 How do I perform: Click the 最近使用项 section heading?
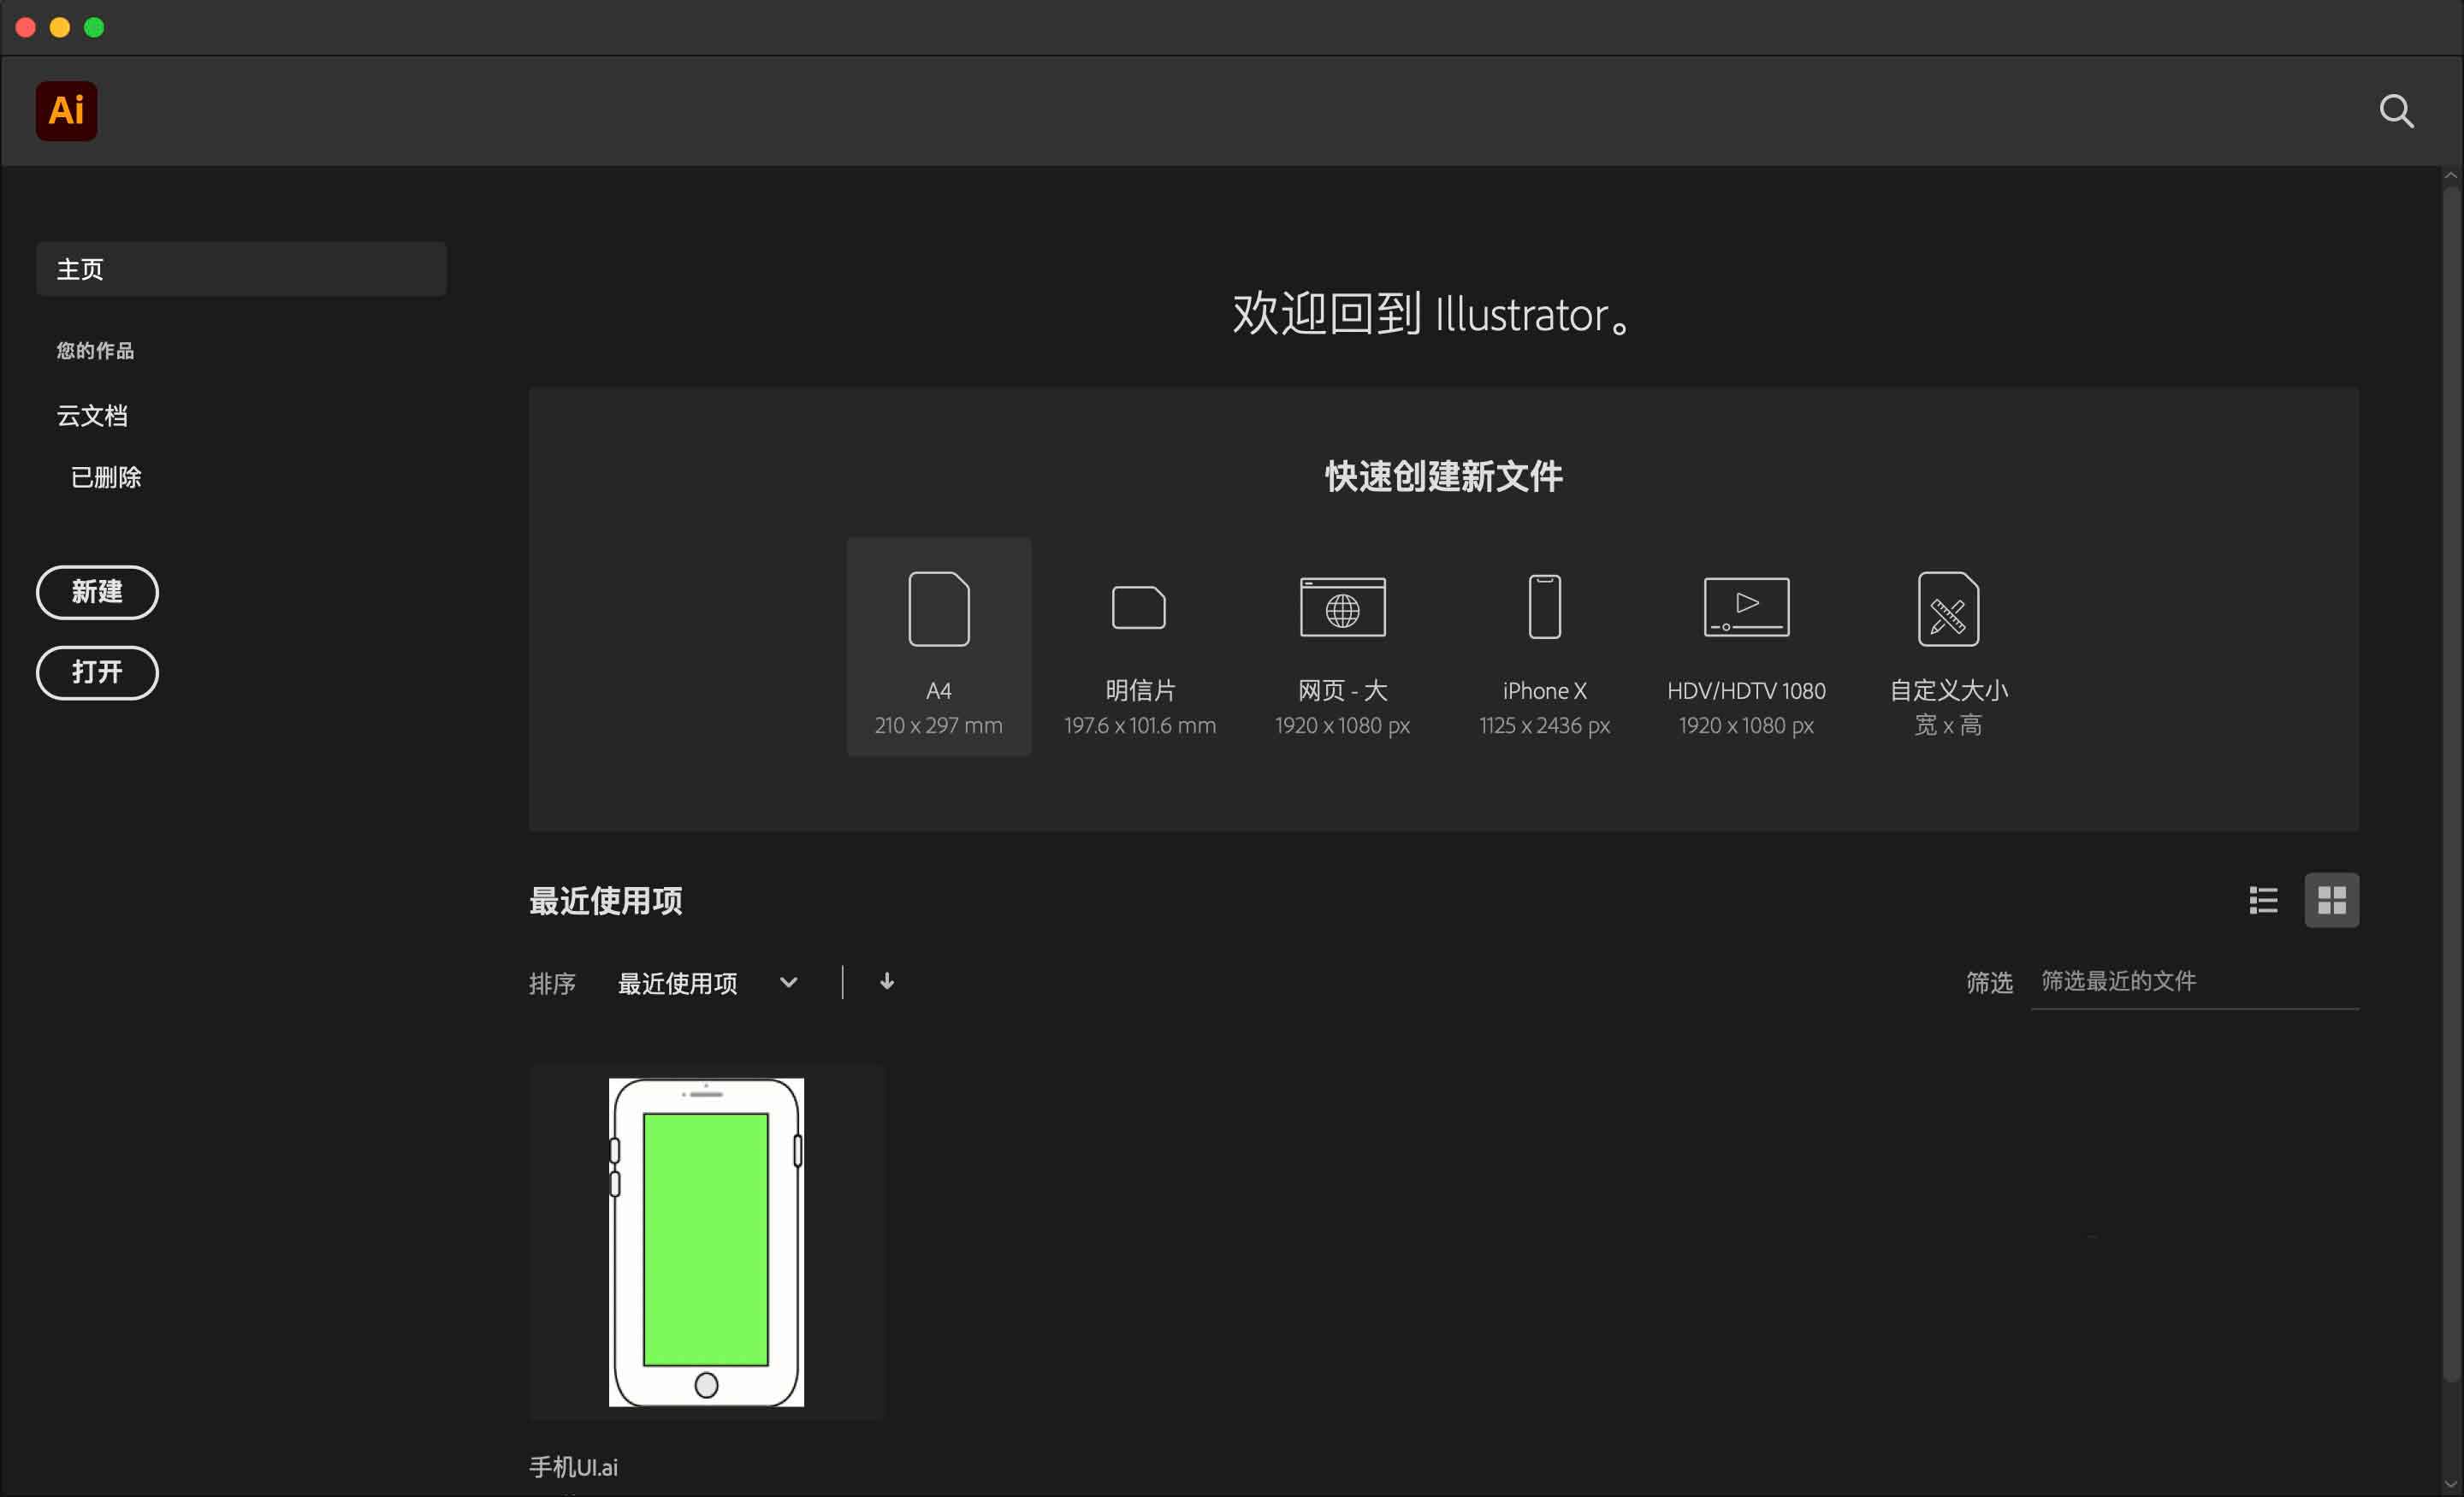pyautogui.click(x=605, y=900)
